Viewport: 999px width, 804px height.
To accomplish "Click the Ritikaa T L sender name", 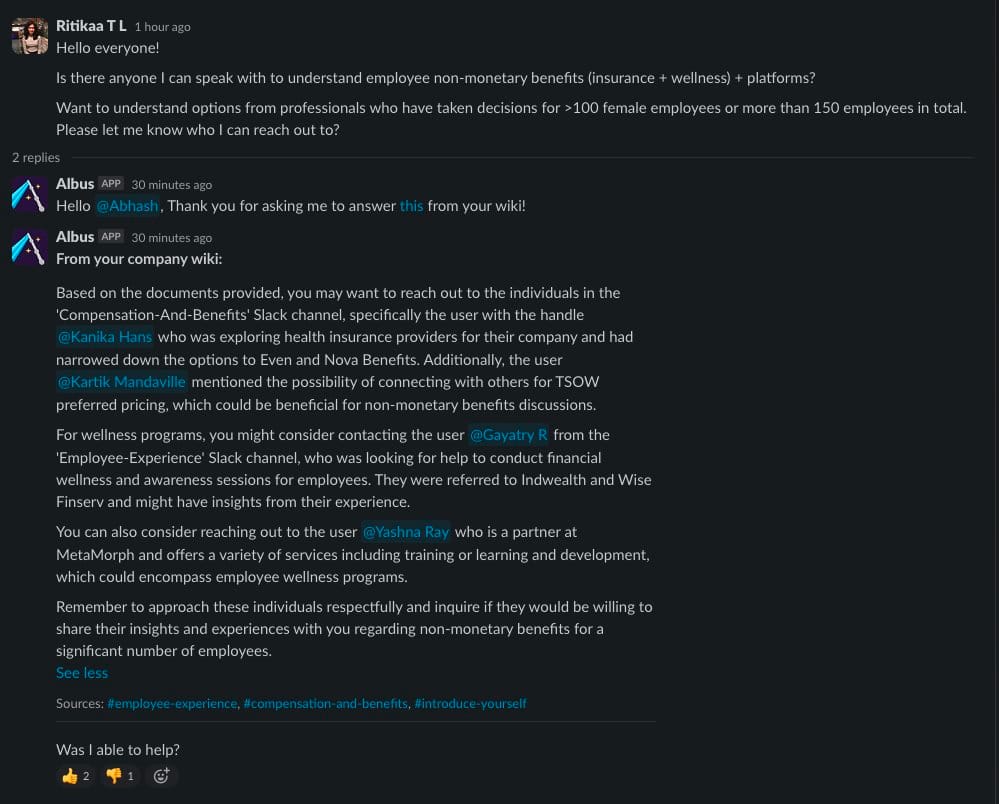I will coord(91,26).
